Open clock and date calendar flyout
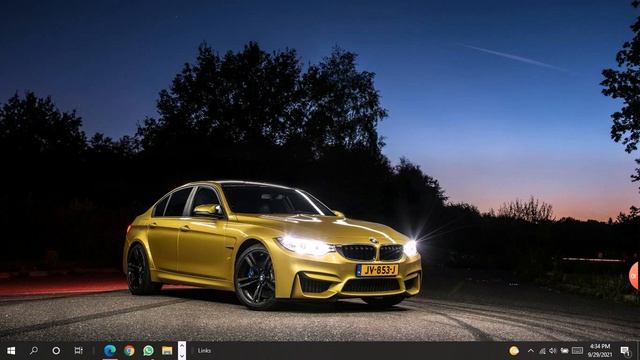 point(600,351)
